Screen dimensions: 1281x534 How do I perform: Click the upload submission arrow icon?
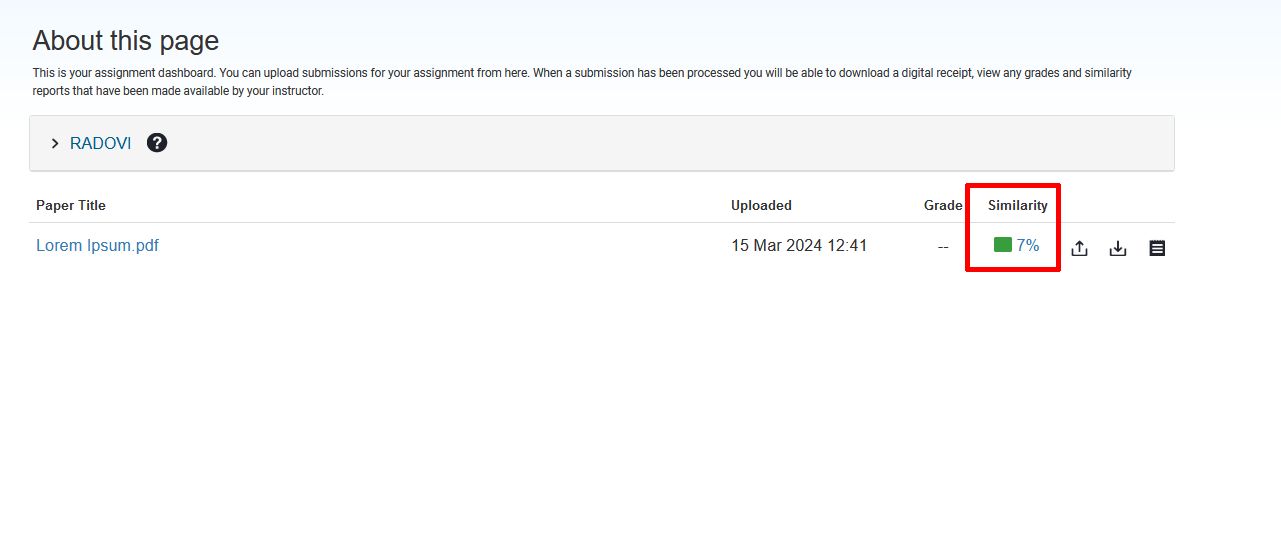pyautogui.click(x=1079, y=248)
